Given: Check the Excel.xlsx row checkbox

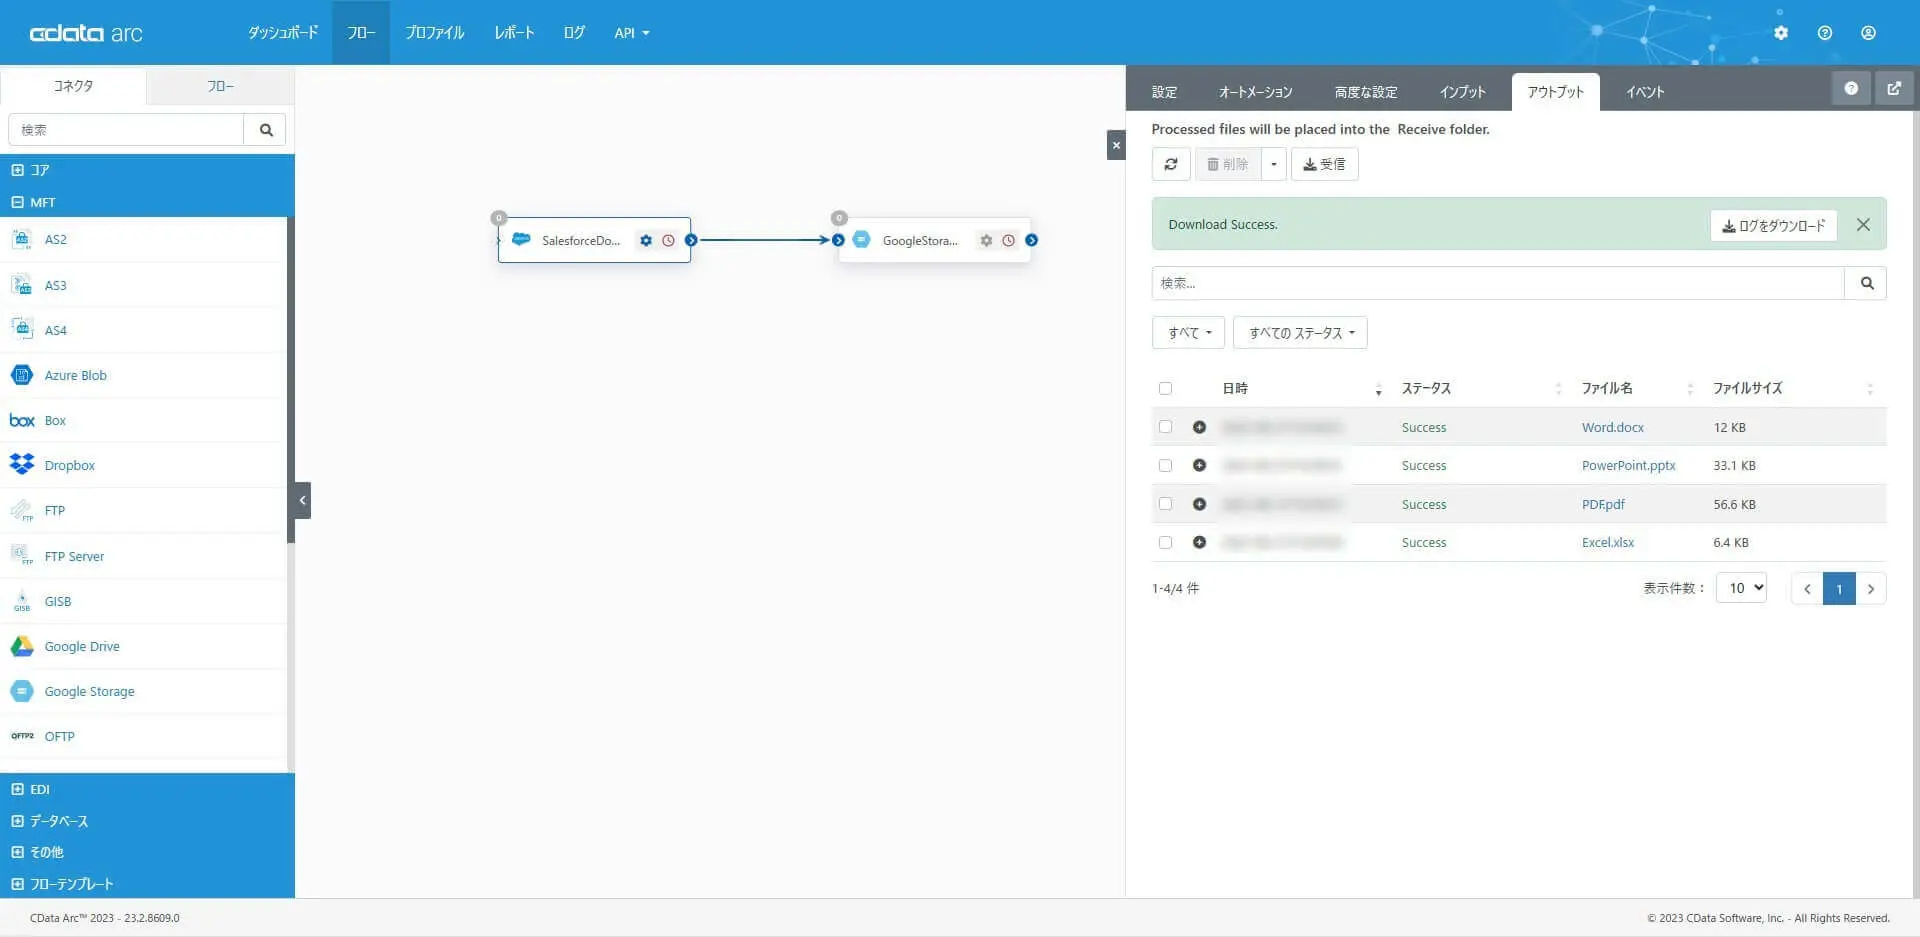Looking at the screenshot, I should tap(1165, 542).
